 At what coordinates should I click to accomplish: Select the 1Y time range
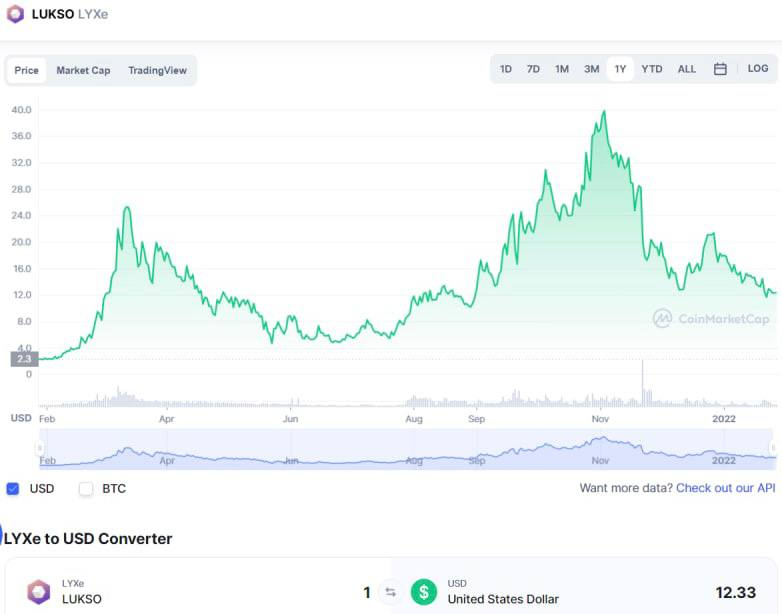coord(620,69)
